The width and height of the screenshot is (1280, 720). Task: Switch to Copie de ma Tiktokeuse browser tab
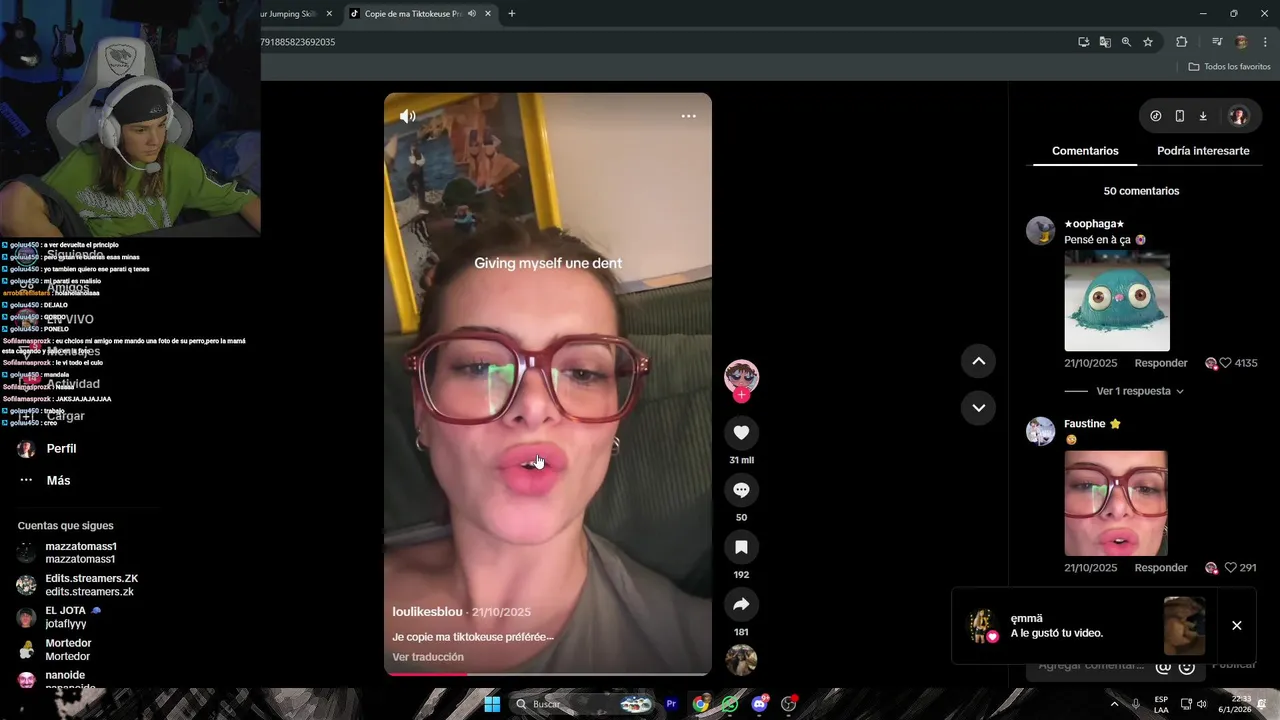coord(411,14)
